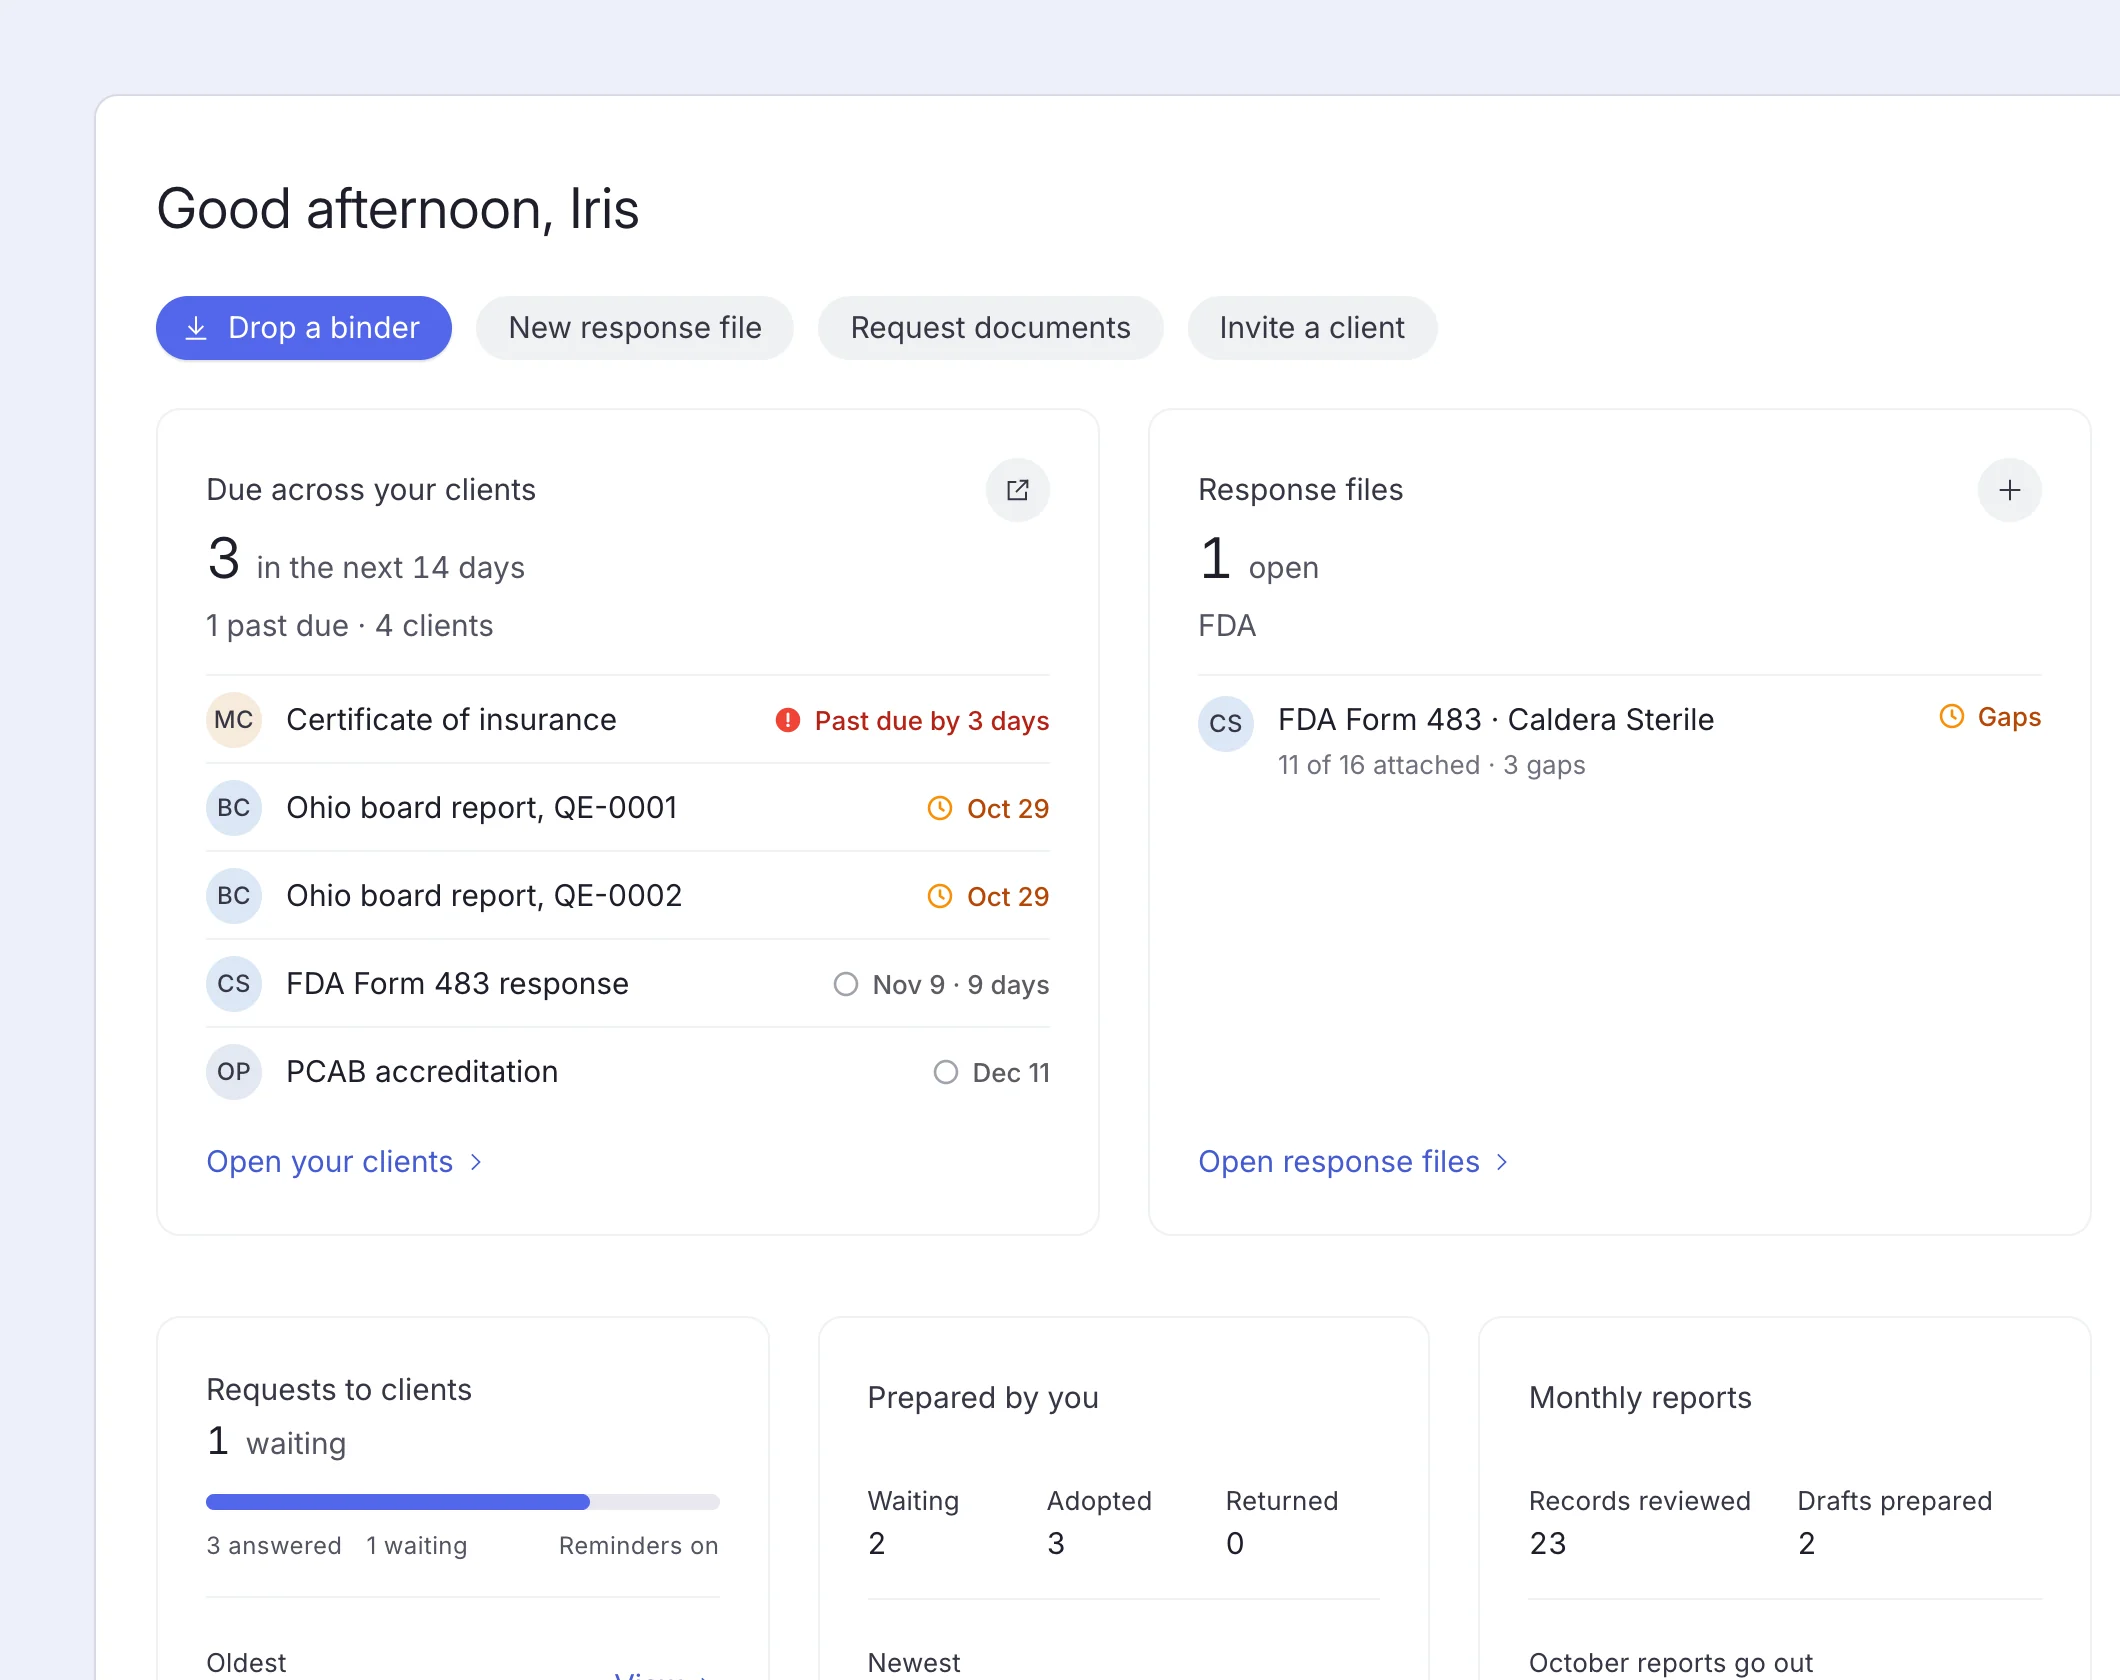Click the Requests to clients progress bar
Viewport: 2120px width, 1680px height.
(x=463, y=1502)
